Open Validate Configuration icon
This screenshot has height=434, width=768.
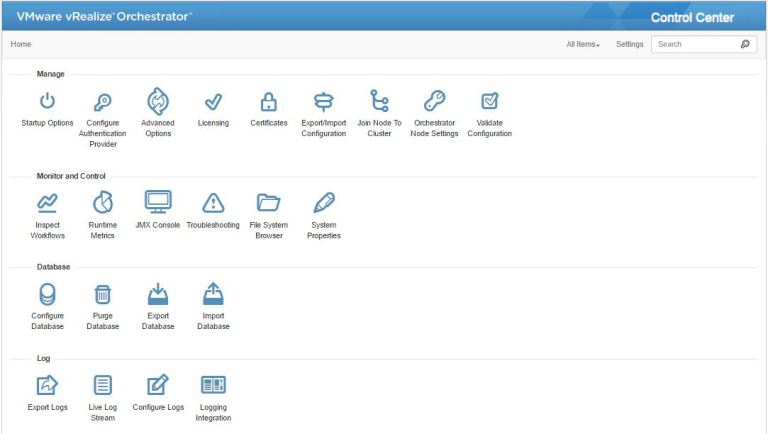(490, 101)
